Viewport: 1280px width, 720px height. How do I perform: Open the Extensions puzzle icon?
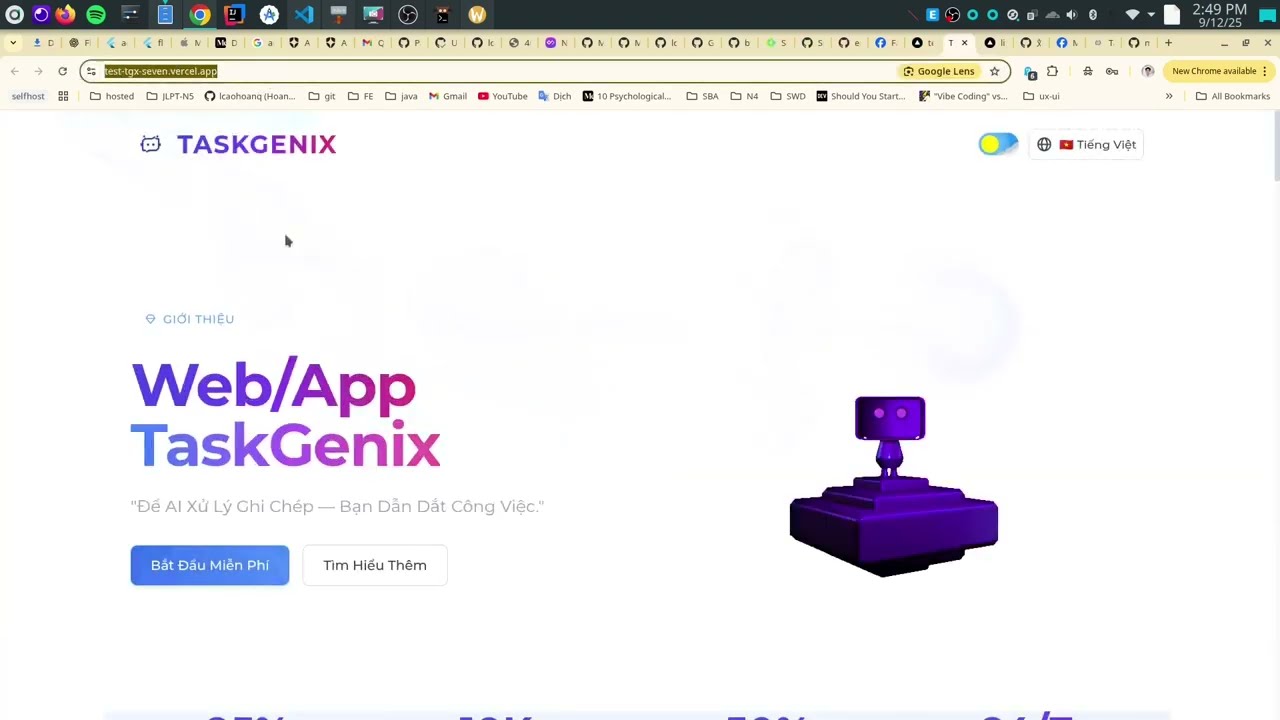1052,71
